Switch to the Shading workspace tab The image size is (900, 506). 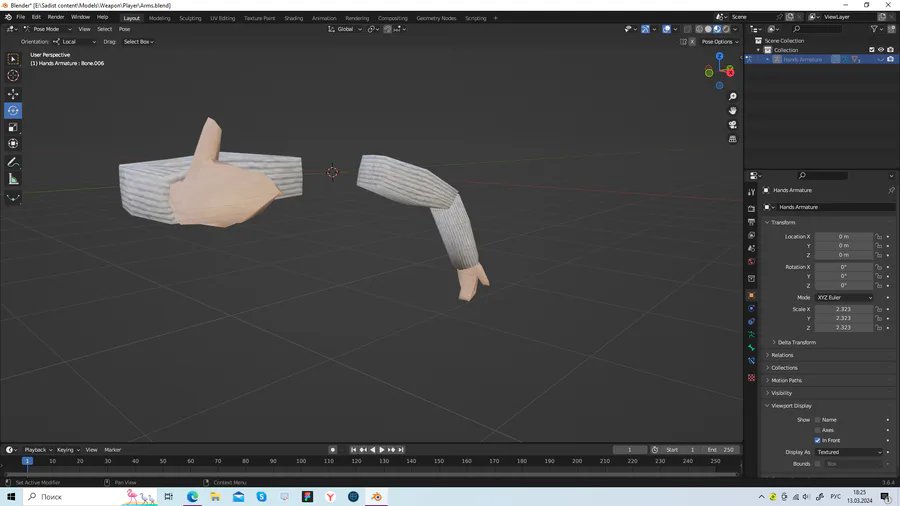pyautogui.click(x=293, y=18)
